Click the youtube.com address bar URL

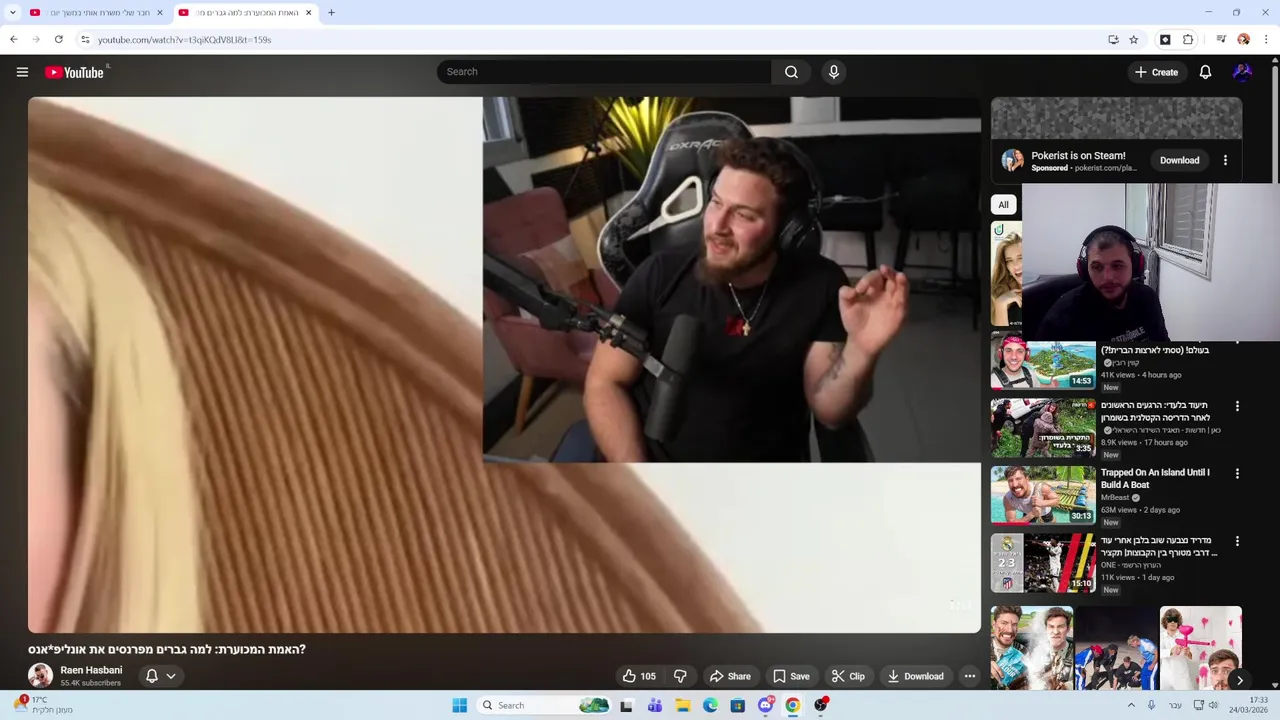185,40
